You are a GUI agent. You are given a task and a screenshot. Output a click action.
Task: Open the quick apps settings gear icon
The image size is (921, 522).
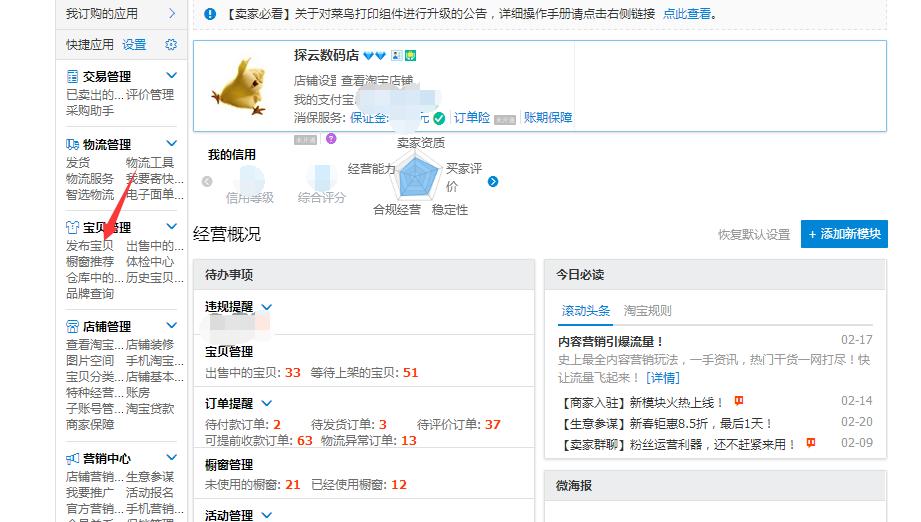click(x=171, y=45)
